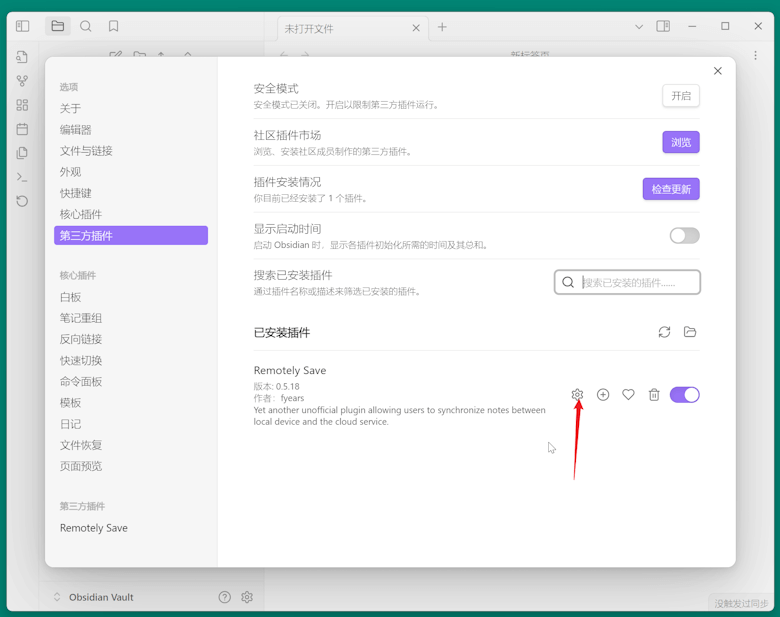780x617 pixels.
Task: Enable the 显示启动时间 toggle
Action: pyautogui.click(x=684, y=236)
